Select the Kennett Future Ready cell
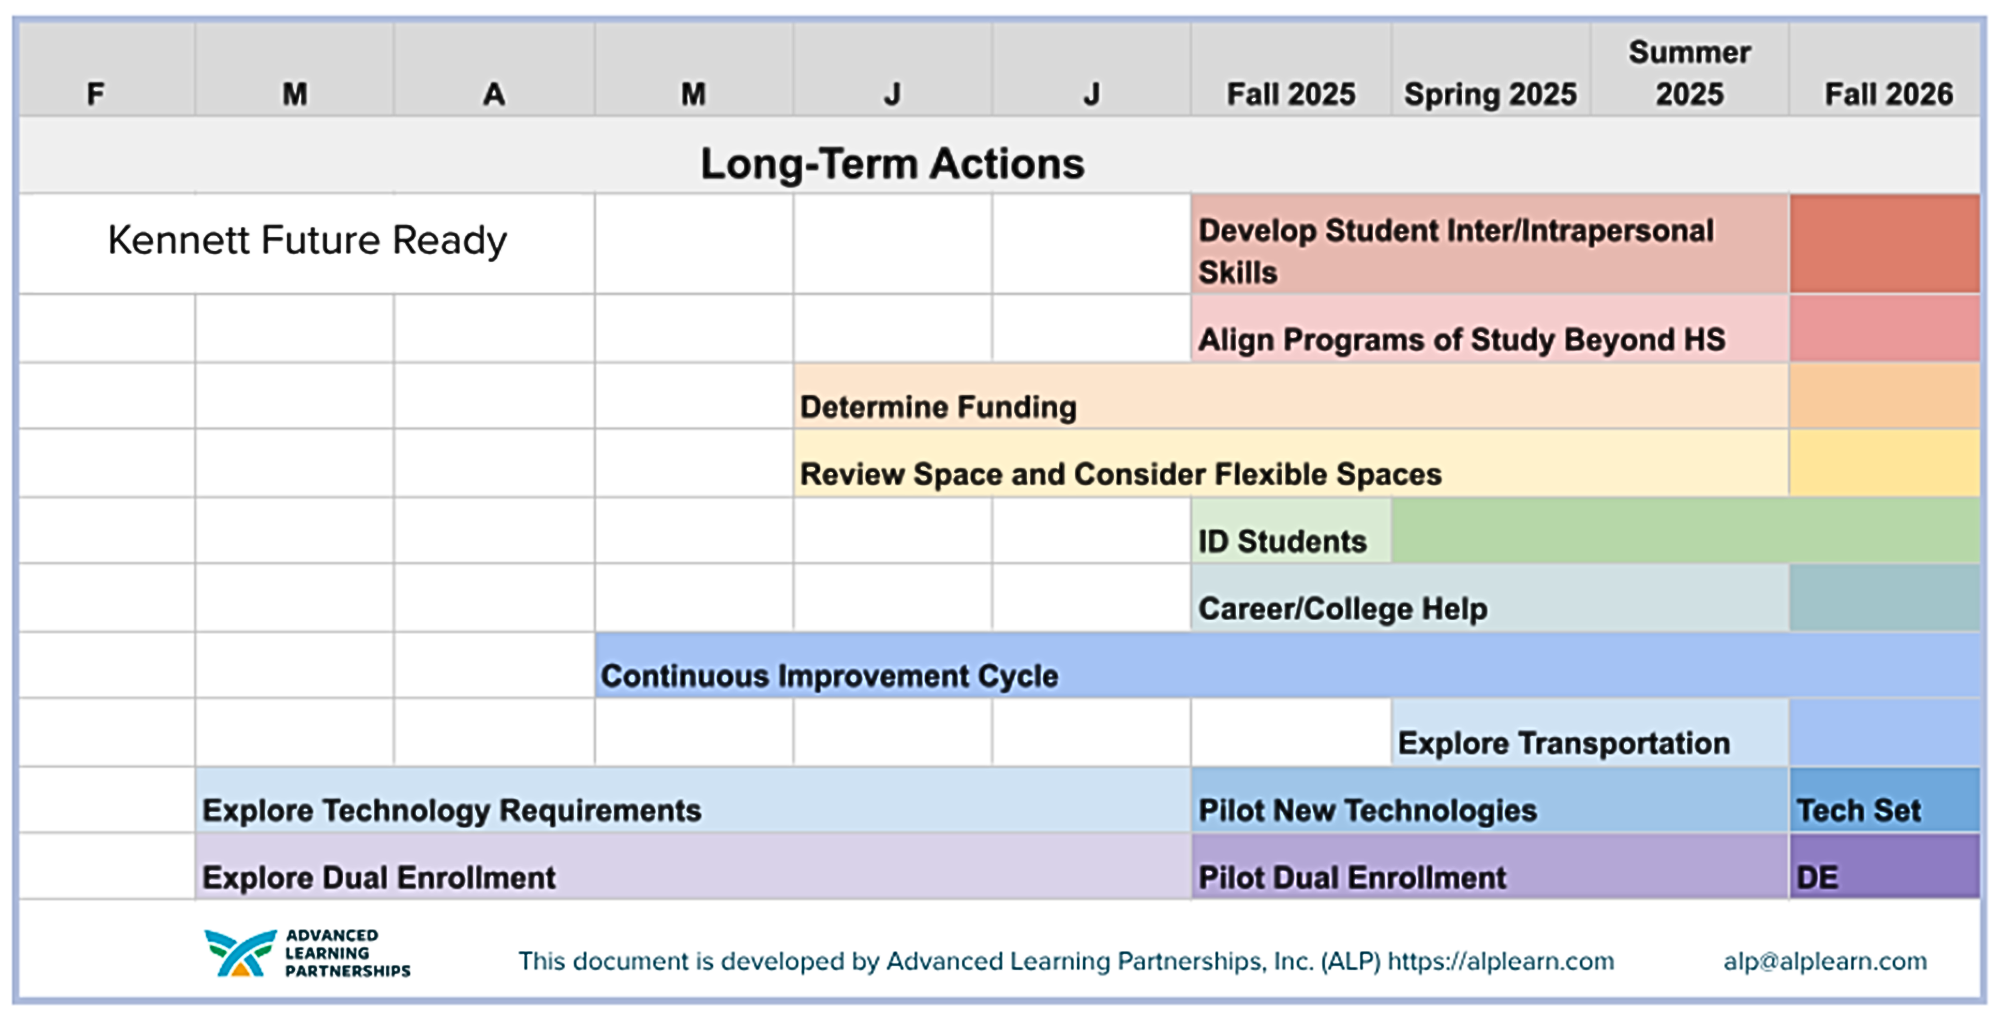This screenshot has width=2000, height=1023. (307, 241)
